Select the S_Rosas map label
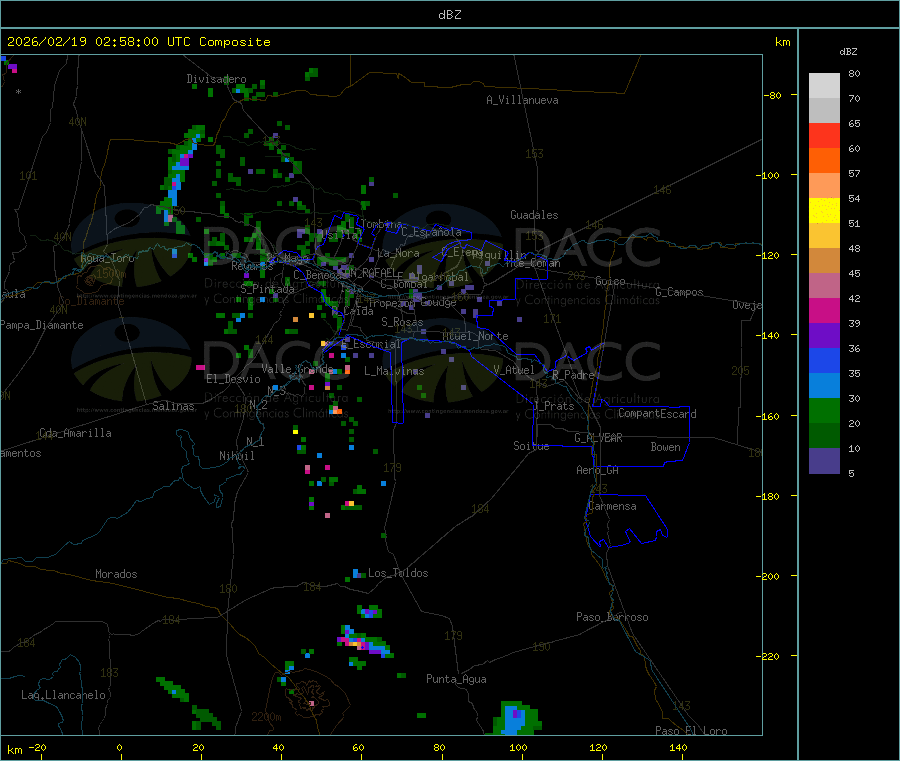This screenshot has height=761, width=900. click(x=402, y=322)
